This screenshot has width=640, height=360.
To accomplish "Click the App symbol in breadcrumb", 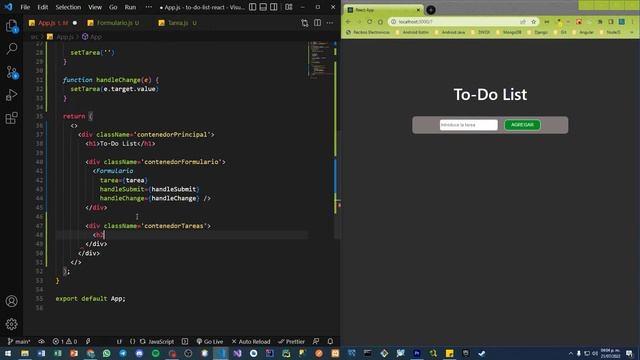I will (x=92, y=37).
